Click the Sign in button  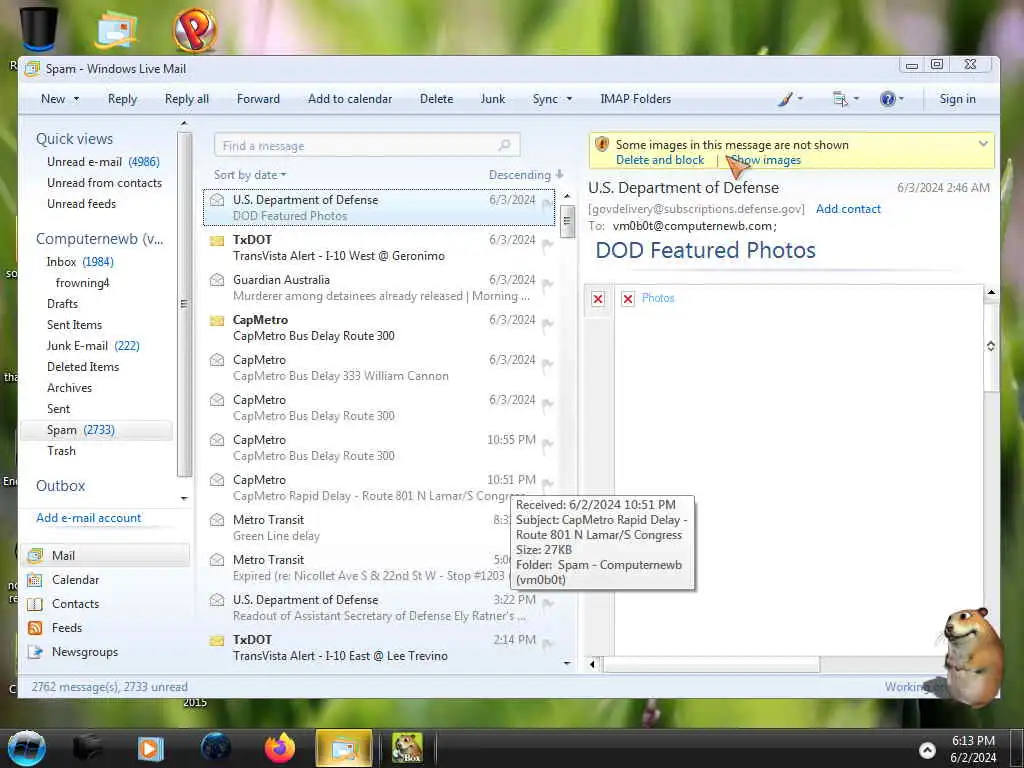click(x=957, y=99)
